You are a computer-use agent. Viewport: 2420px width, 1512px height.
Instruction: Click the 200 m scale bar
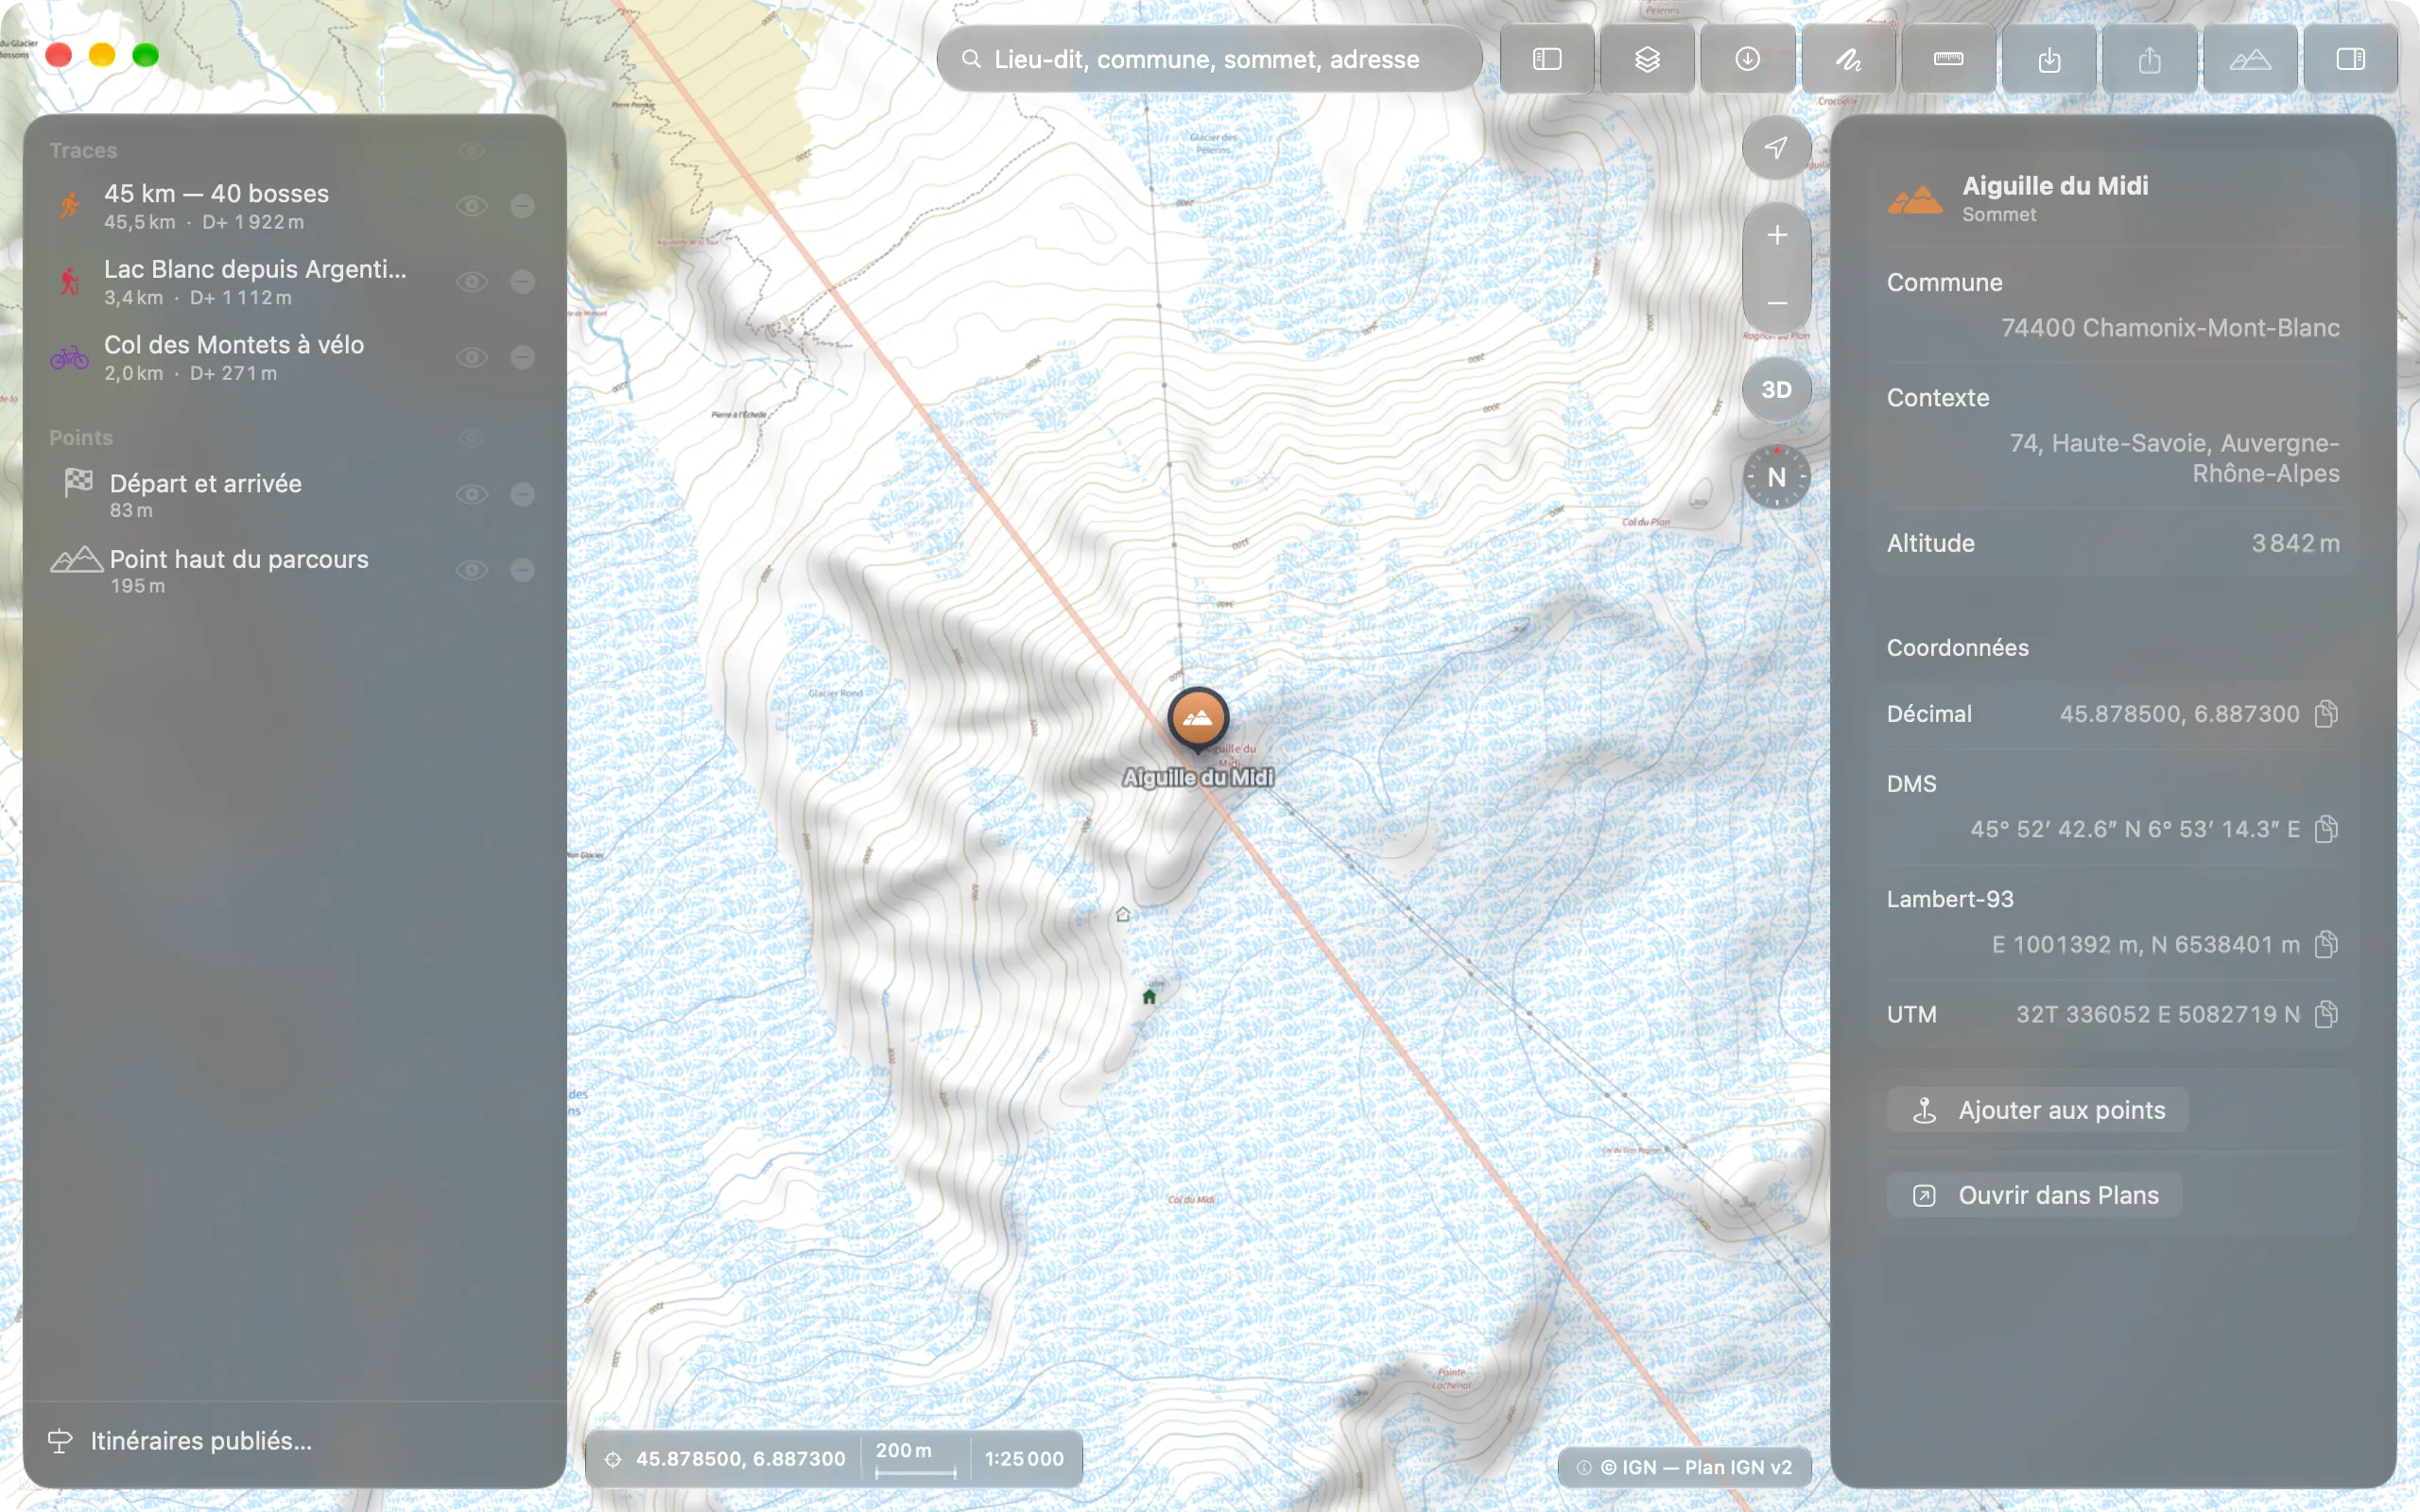point(915,1459)
